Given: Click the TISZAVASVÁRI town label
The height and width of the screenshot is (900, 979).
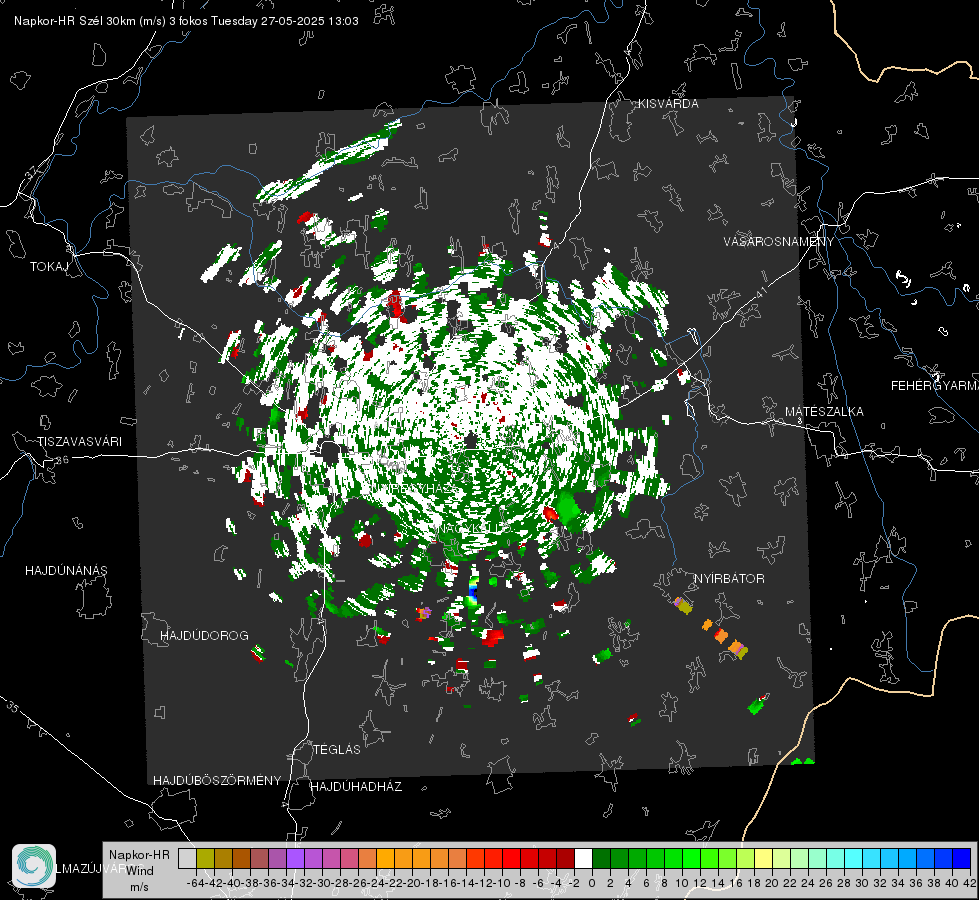Looking at the screenshot, I should pyautogui.click(x=79, y=442).
